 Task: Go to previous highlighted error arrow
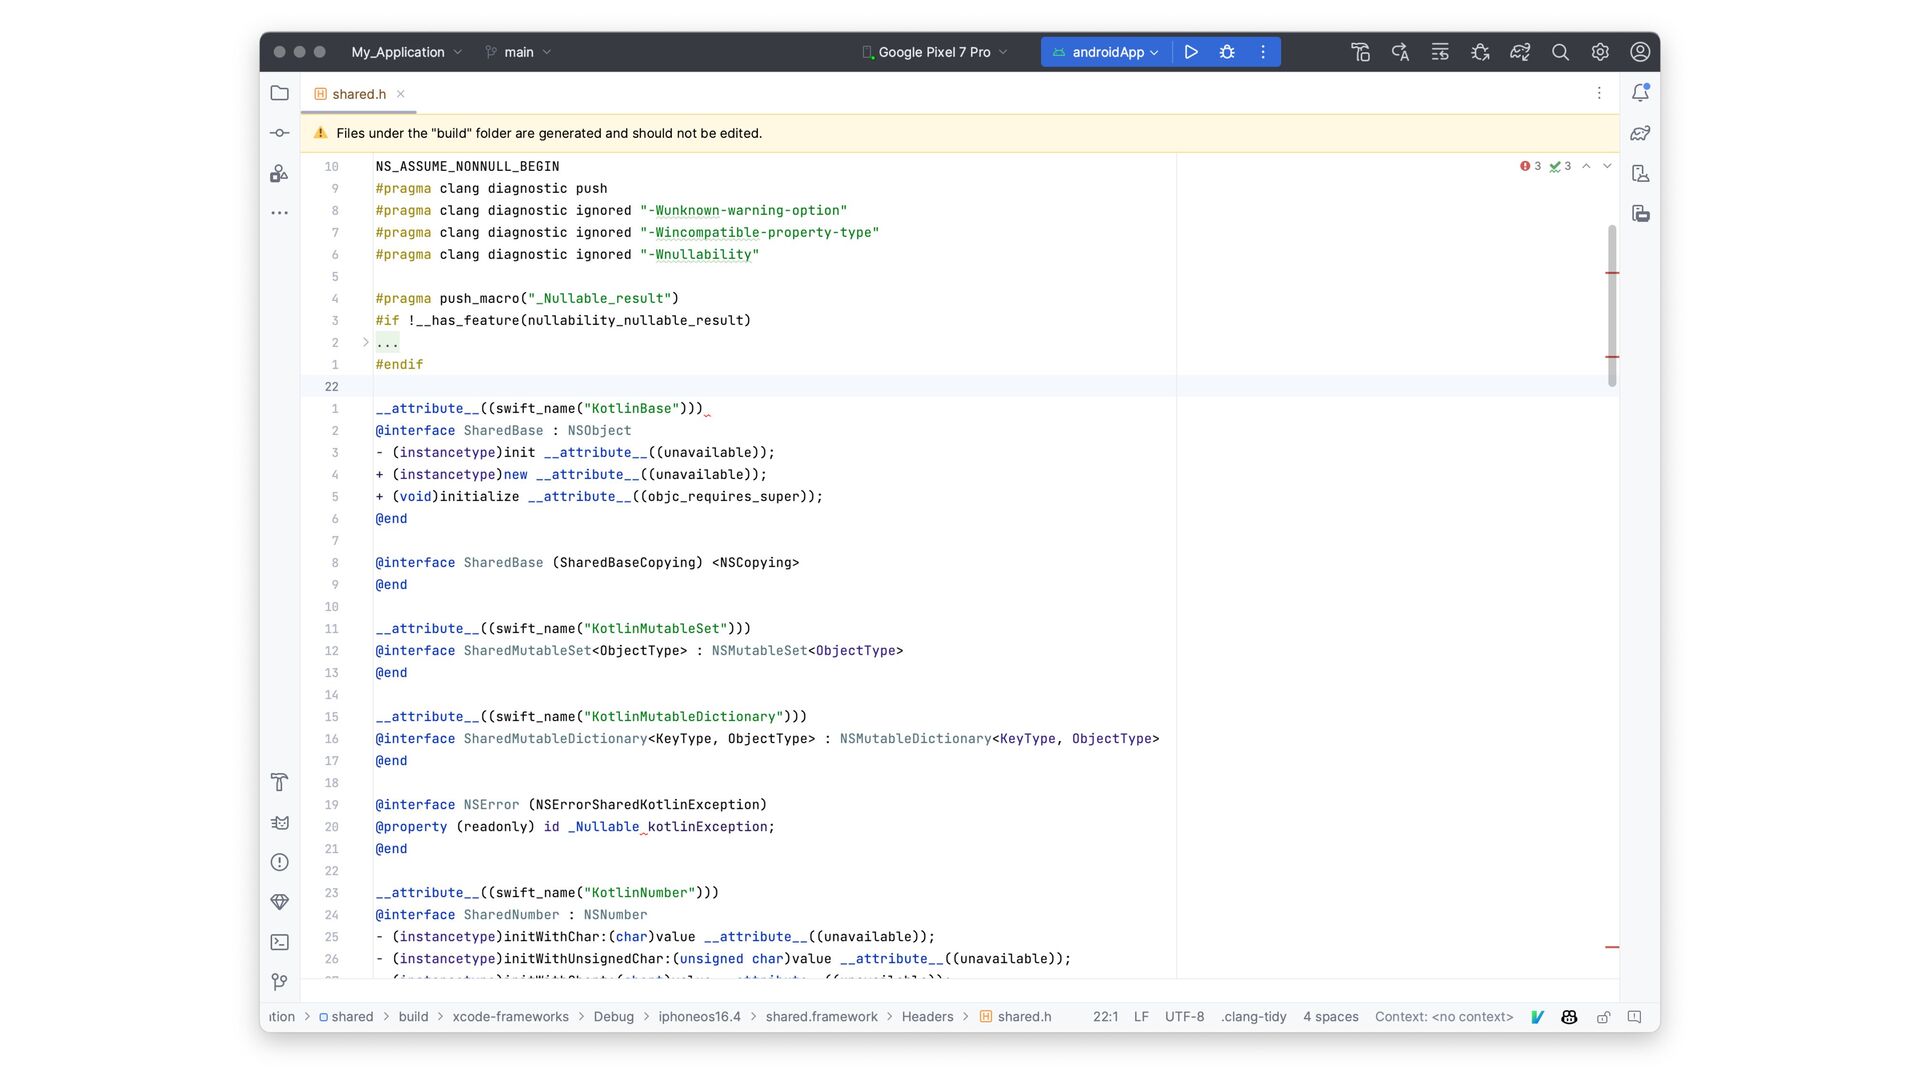[1586, 166]
